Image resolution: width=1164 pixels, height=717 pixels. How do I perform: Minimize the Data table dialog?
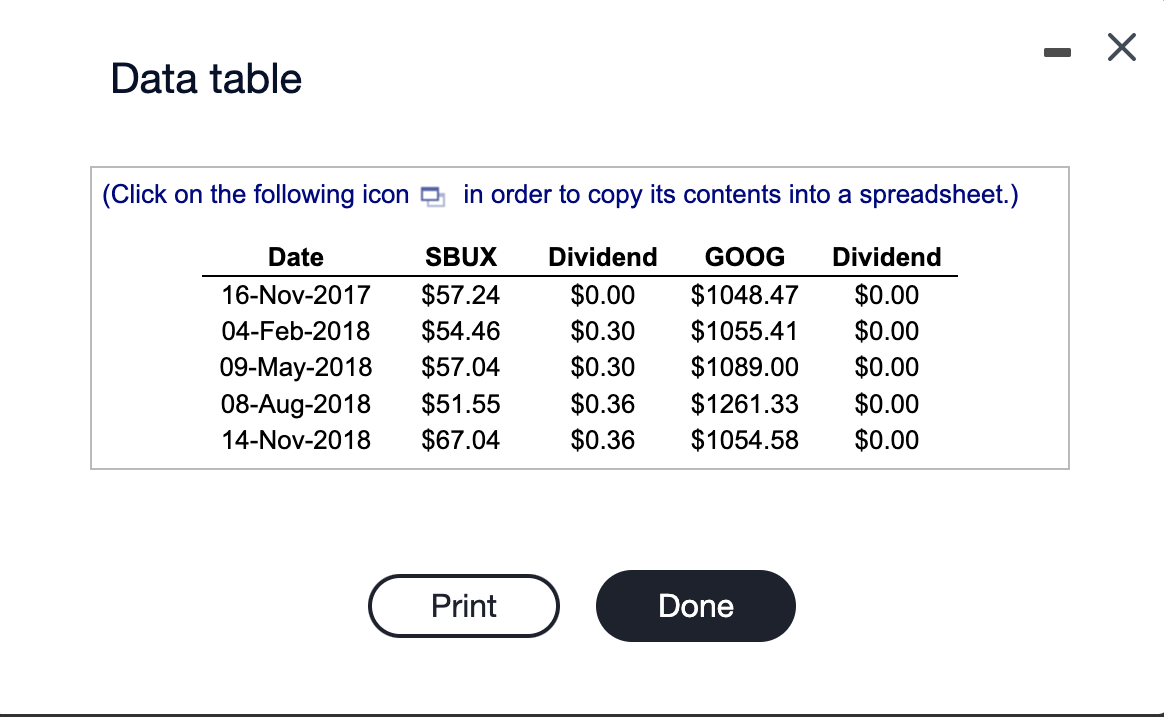(1057, 52)
